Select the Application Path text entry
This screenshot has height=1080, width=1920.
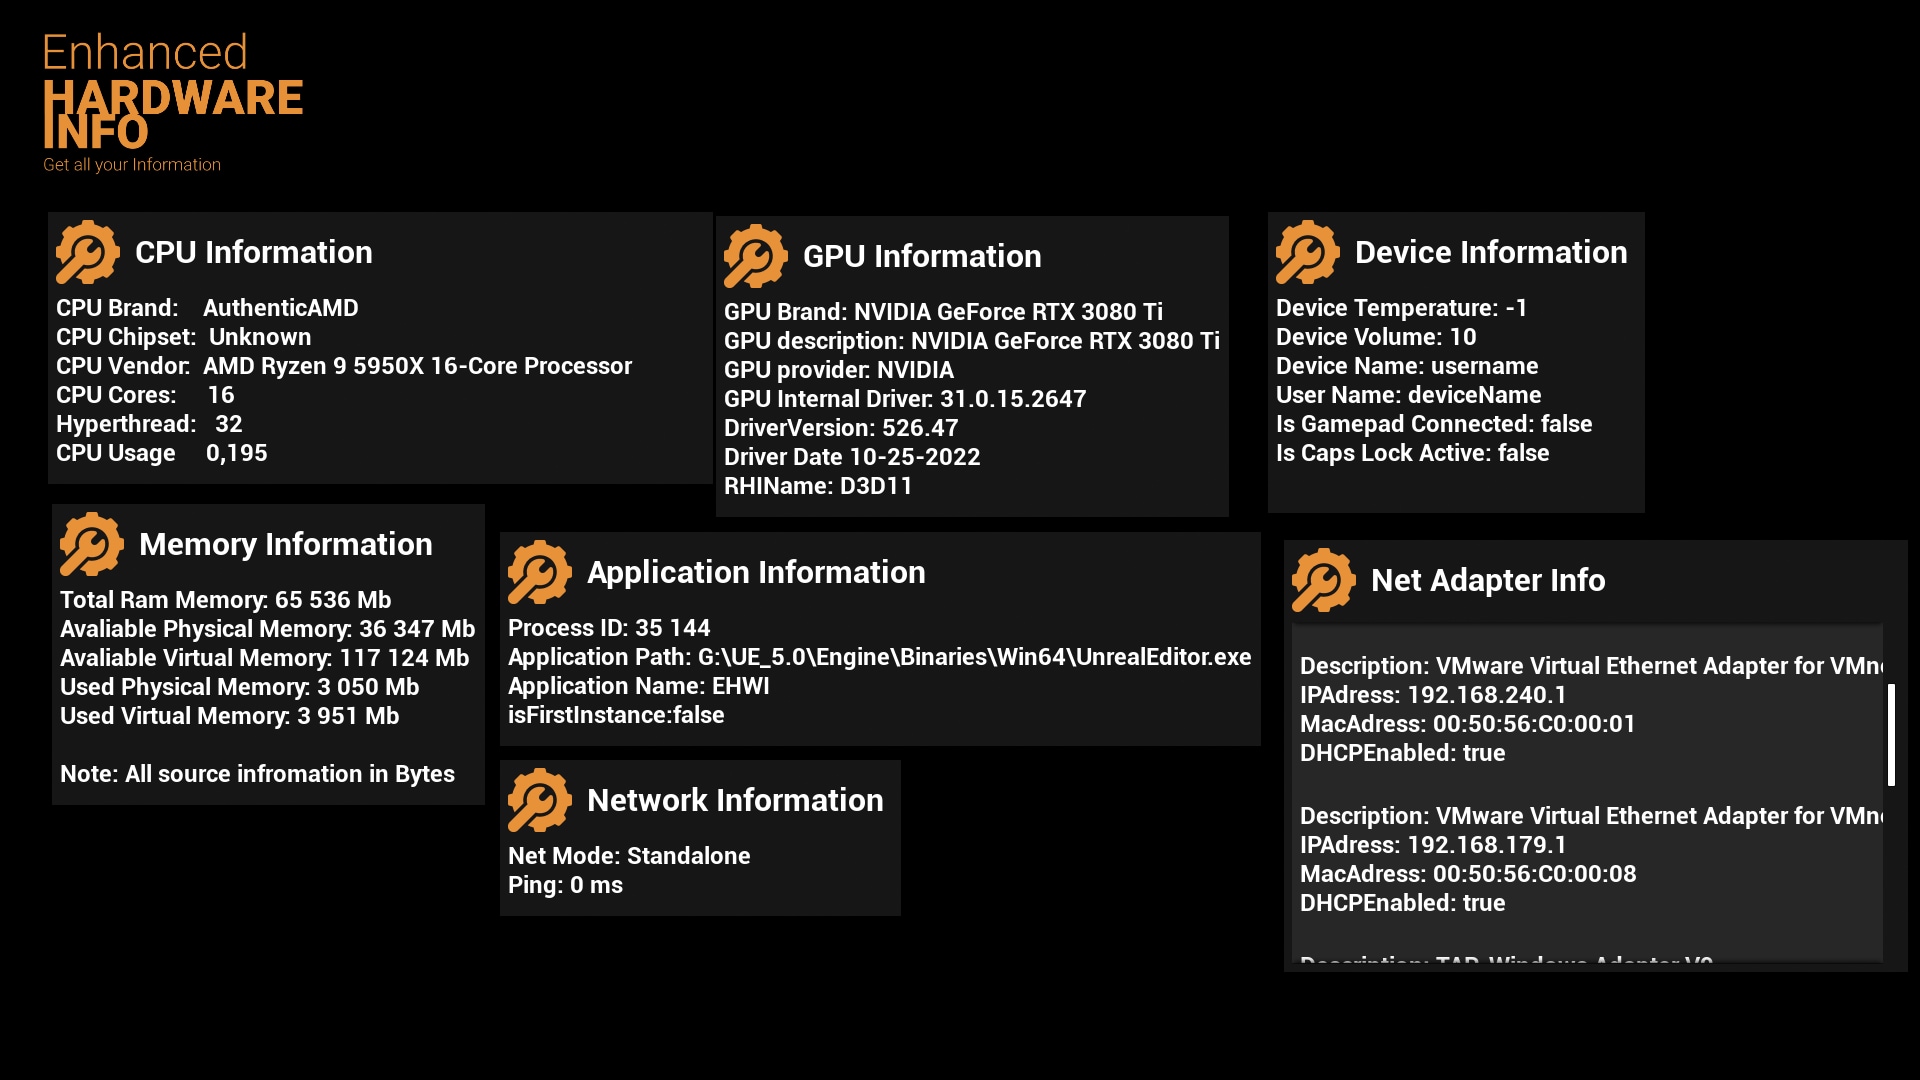879,657
